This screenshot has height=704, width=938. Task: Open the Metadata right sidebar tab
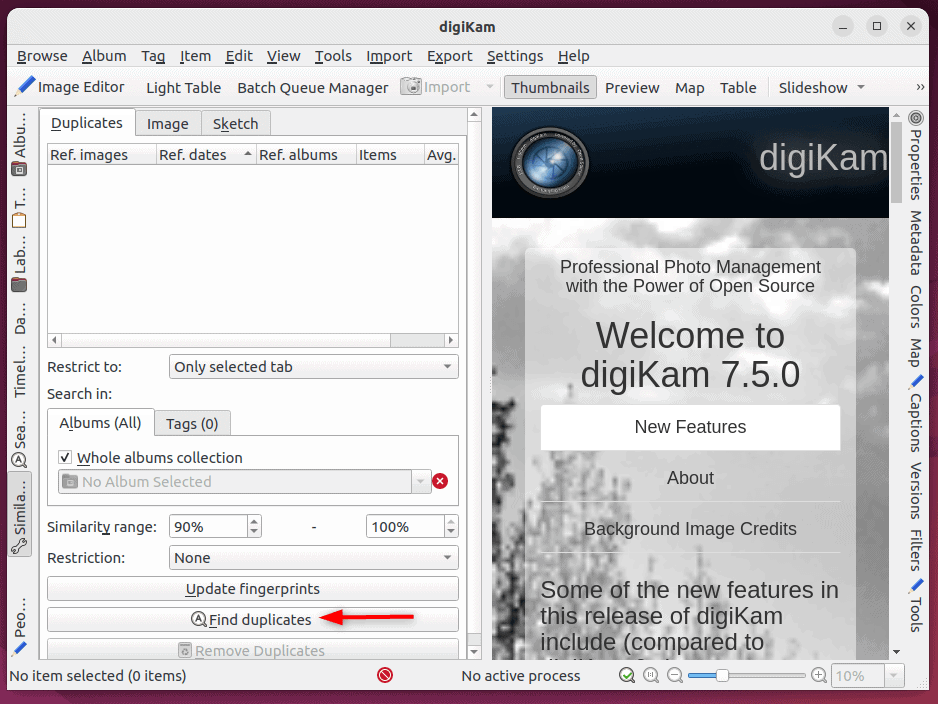(x=915, y=243)
